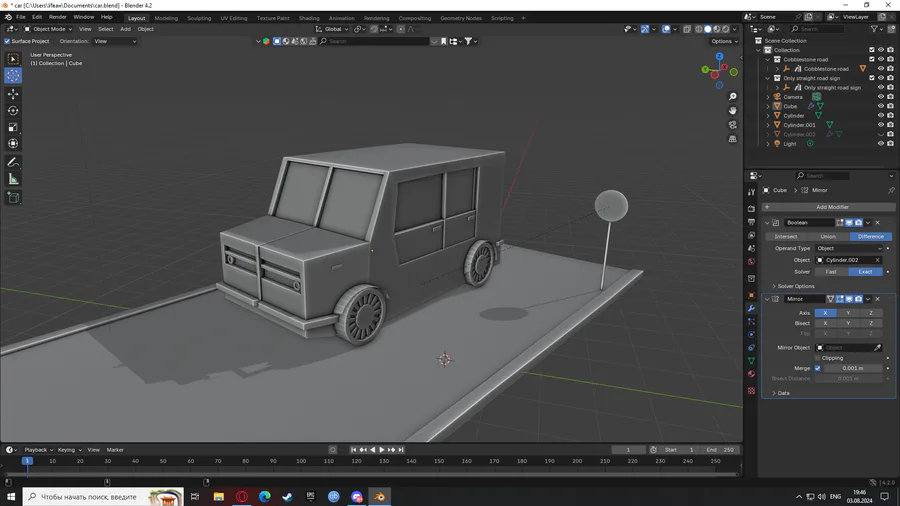Screen dimensions: 900x506
Task: Open the Global transform orientation dropdown
Action: click(x=332, y=29)
